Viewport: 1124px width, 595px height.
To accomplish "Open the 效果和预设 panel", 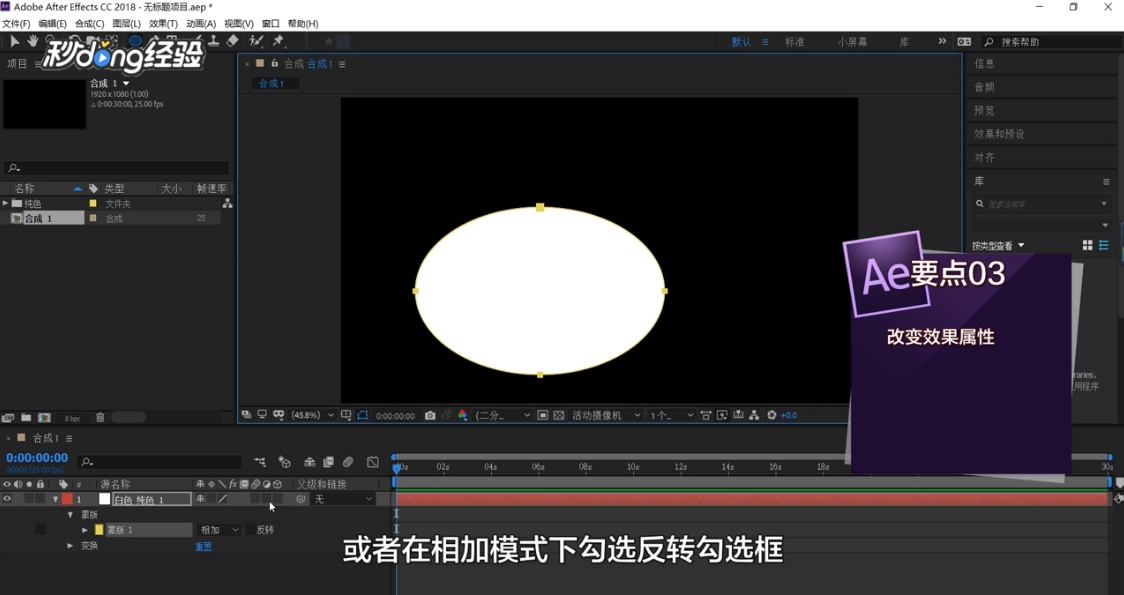I will (999, 134).
